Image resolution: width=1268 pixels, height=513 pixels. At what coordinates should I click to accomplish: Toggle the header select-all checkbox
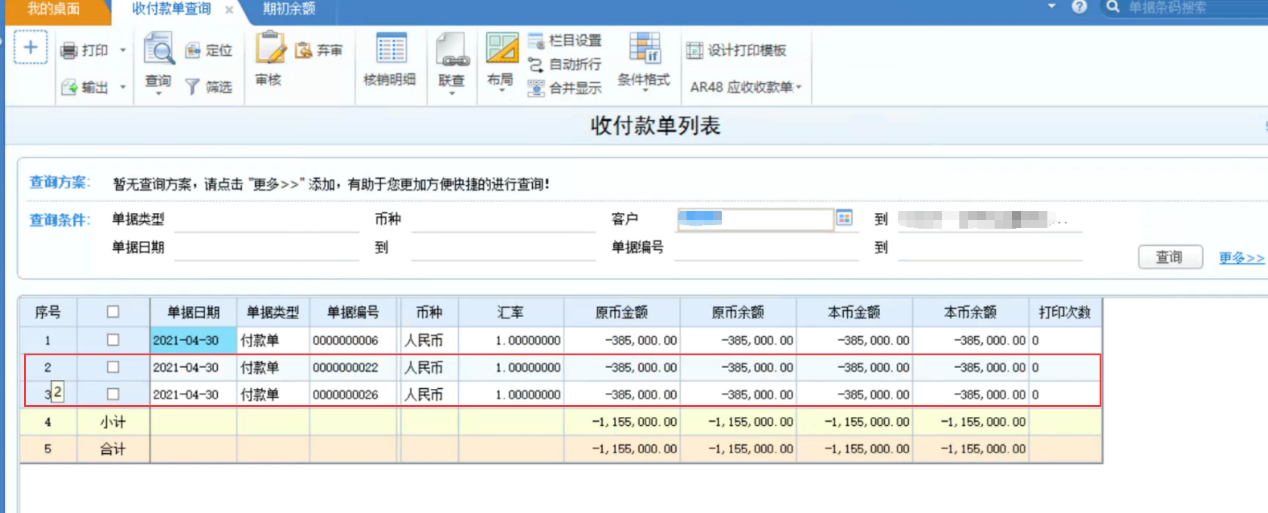click(113, 312)
